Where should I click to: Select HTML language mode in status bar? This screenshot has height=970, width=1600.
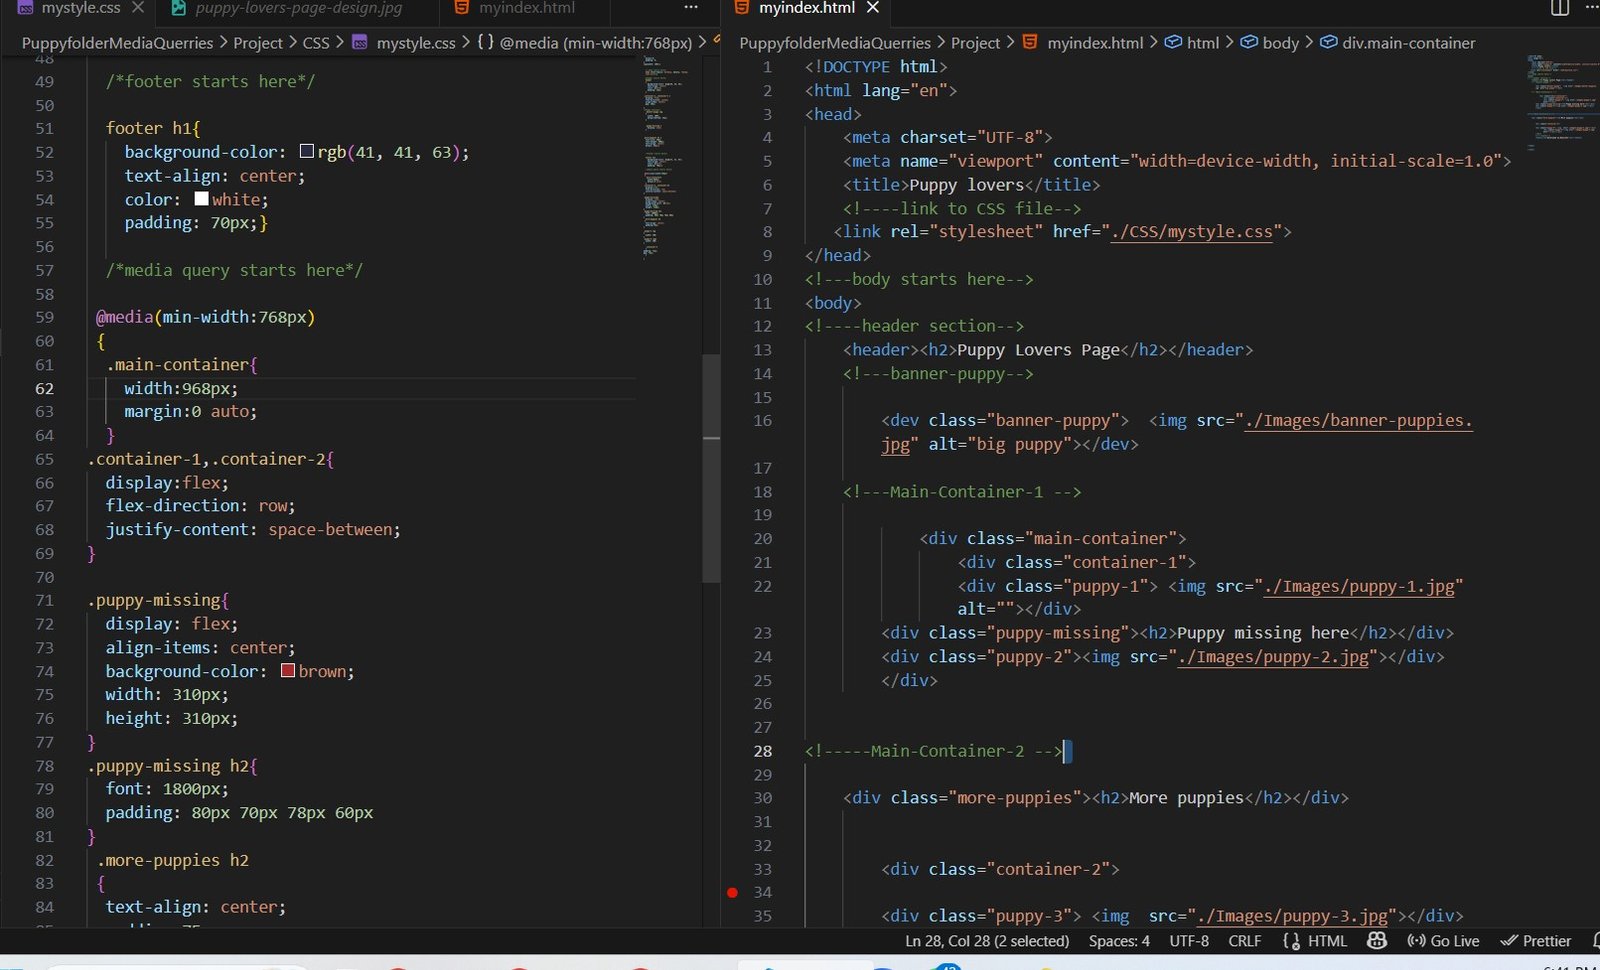(1327, 941)
